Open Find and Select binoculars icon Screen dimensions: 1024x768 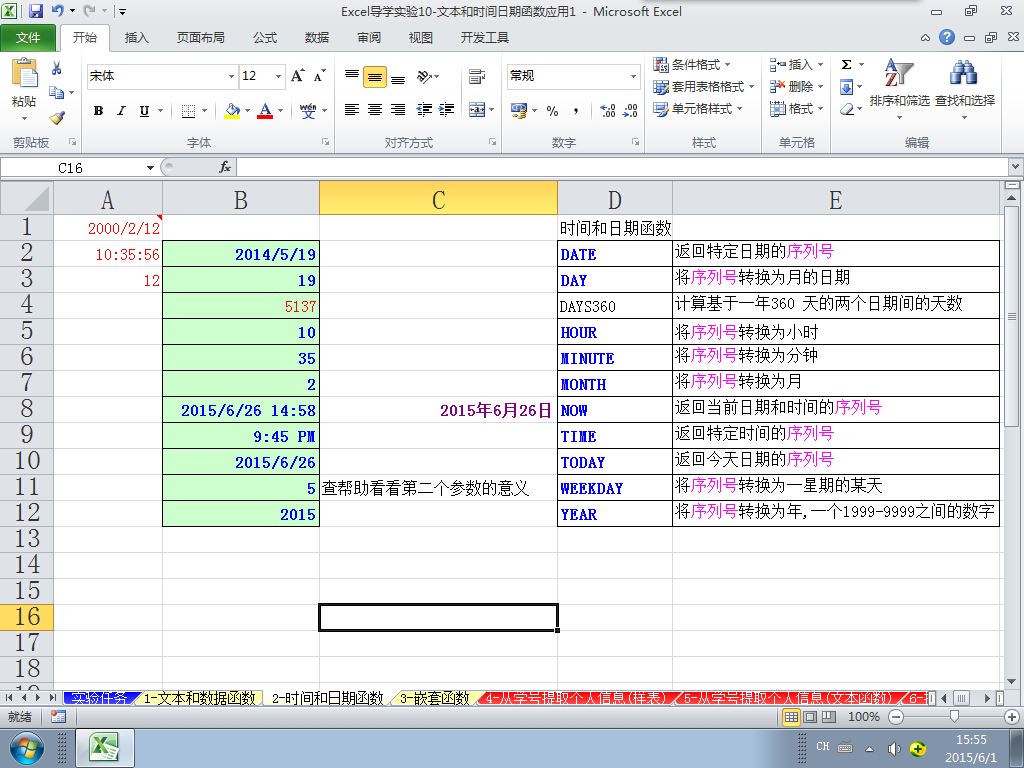point(964,73)
